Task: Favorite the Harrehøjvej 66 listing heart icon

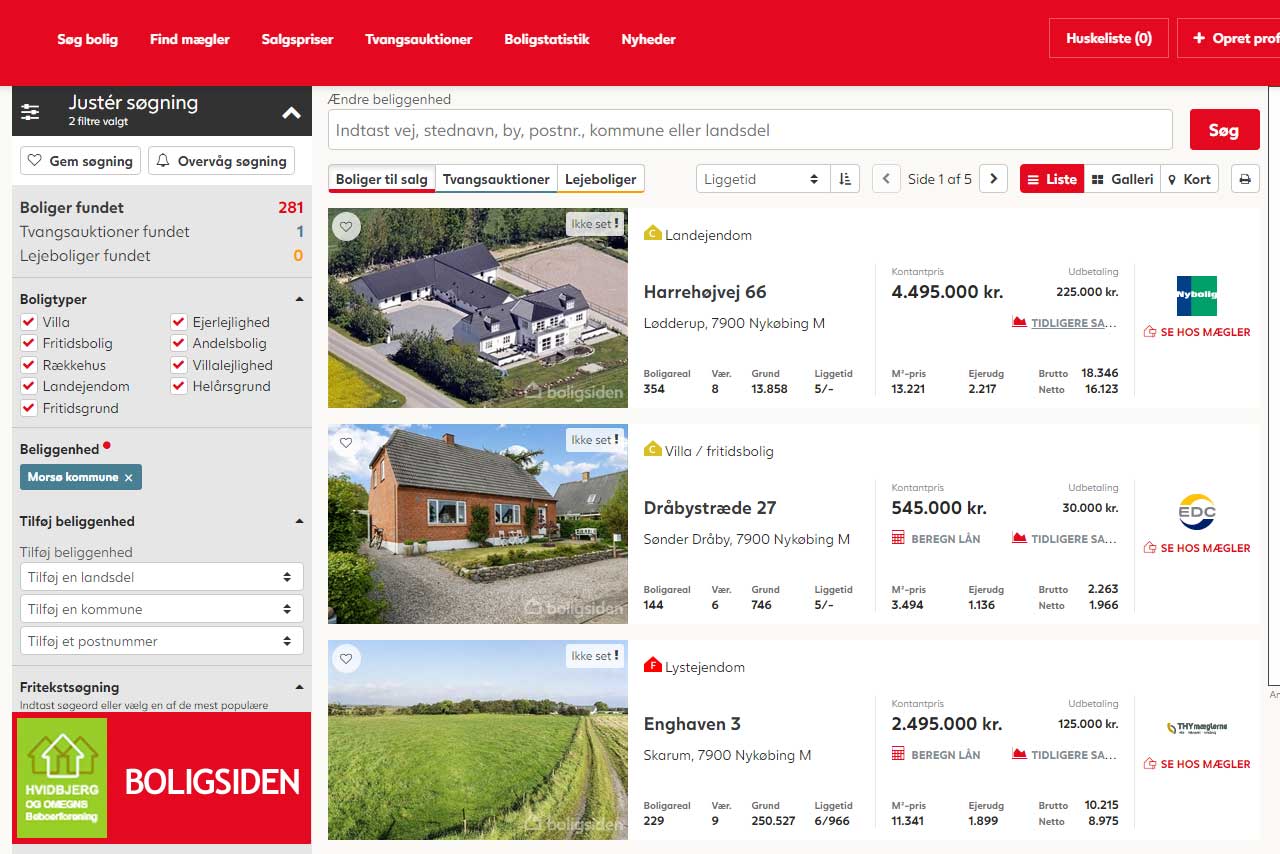Action: click(x=346, y=227)
